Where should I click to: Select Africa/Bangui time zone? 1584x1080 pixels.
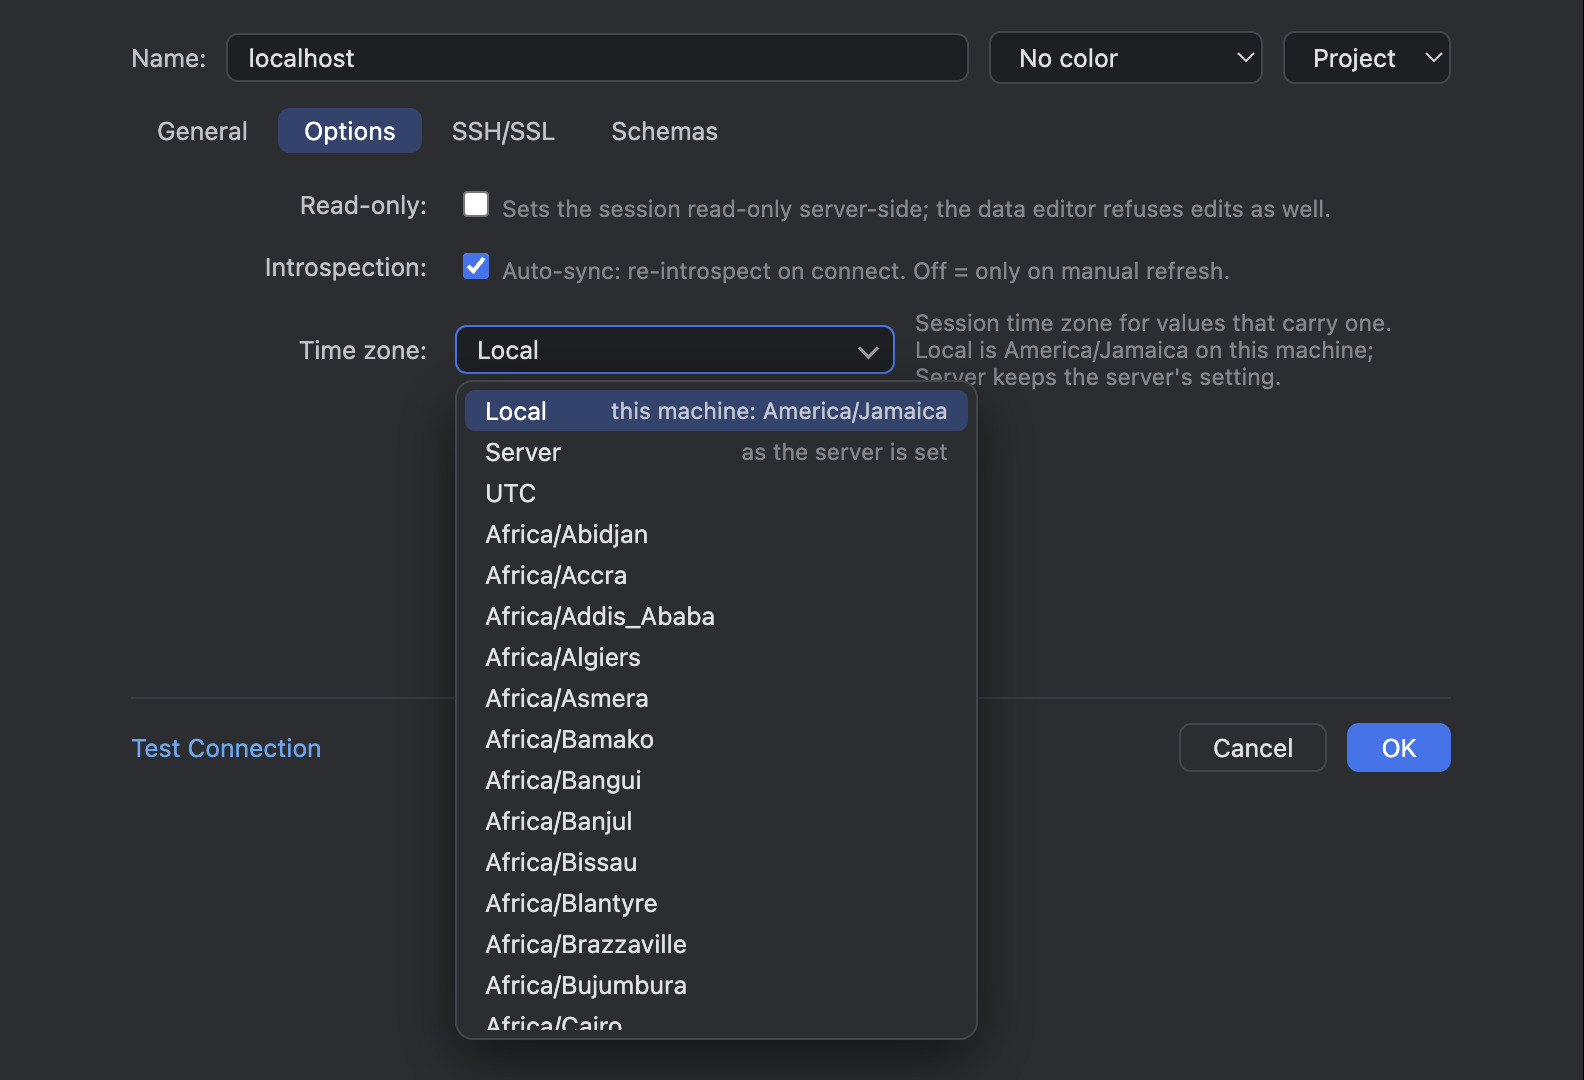pyautogui.click(x=716, y=780)
